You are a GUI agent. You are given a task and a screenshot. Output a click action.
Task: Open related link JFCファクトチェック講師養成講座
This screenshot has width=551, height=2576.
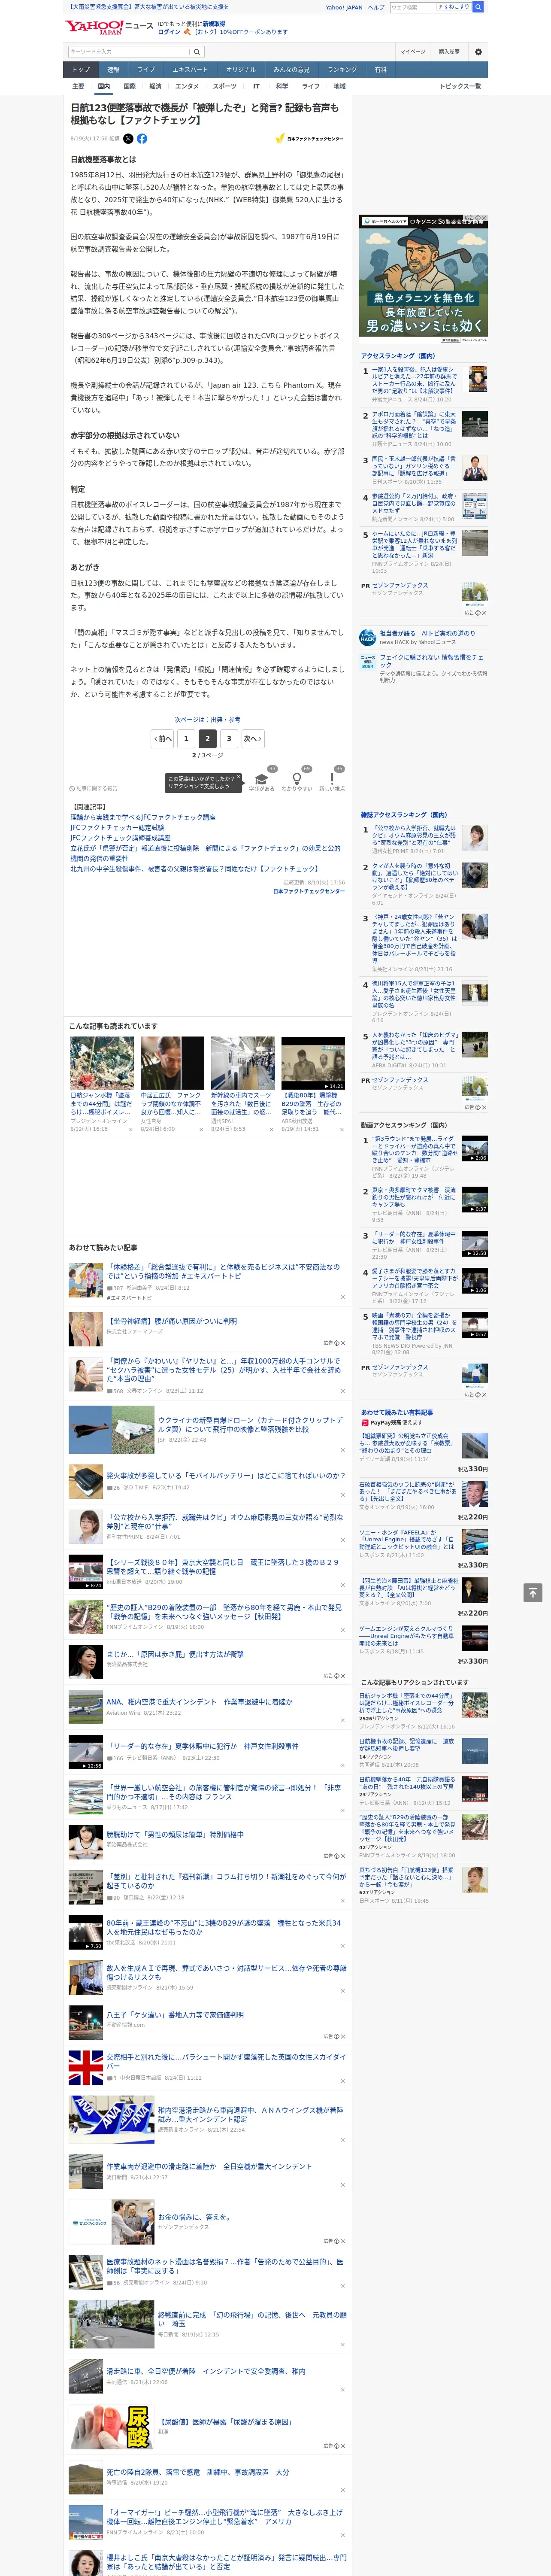(x=120, y=838)
